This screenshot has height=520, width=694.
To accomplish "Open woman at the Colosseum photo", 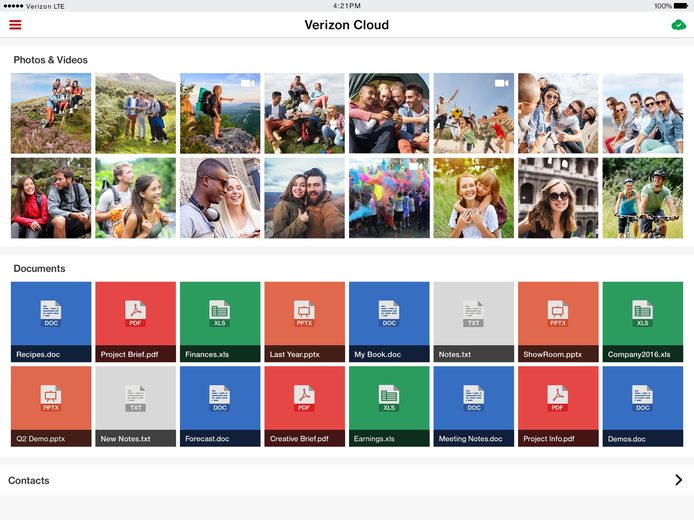I will tap(558, 198).
